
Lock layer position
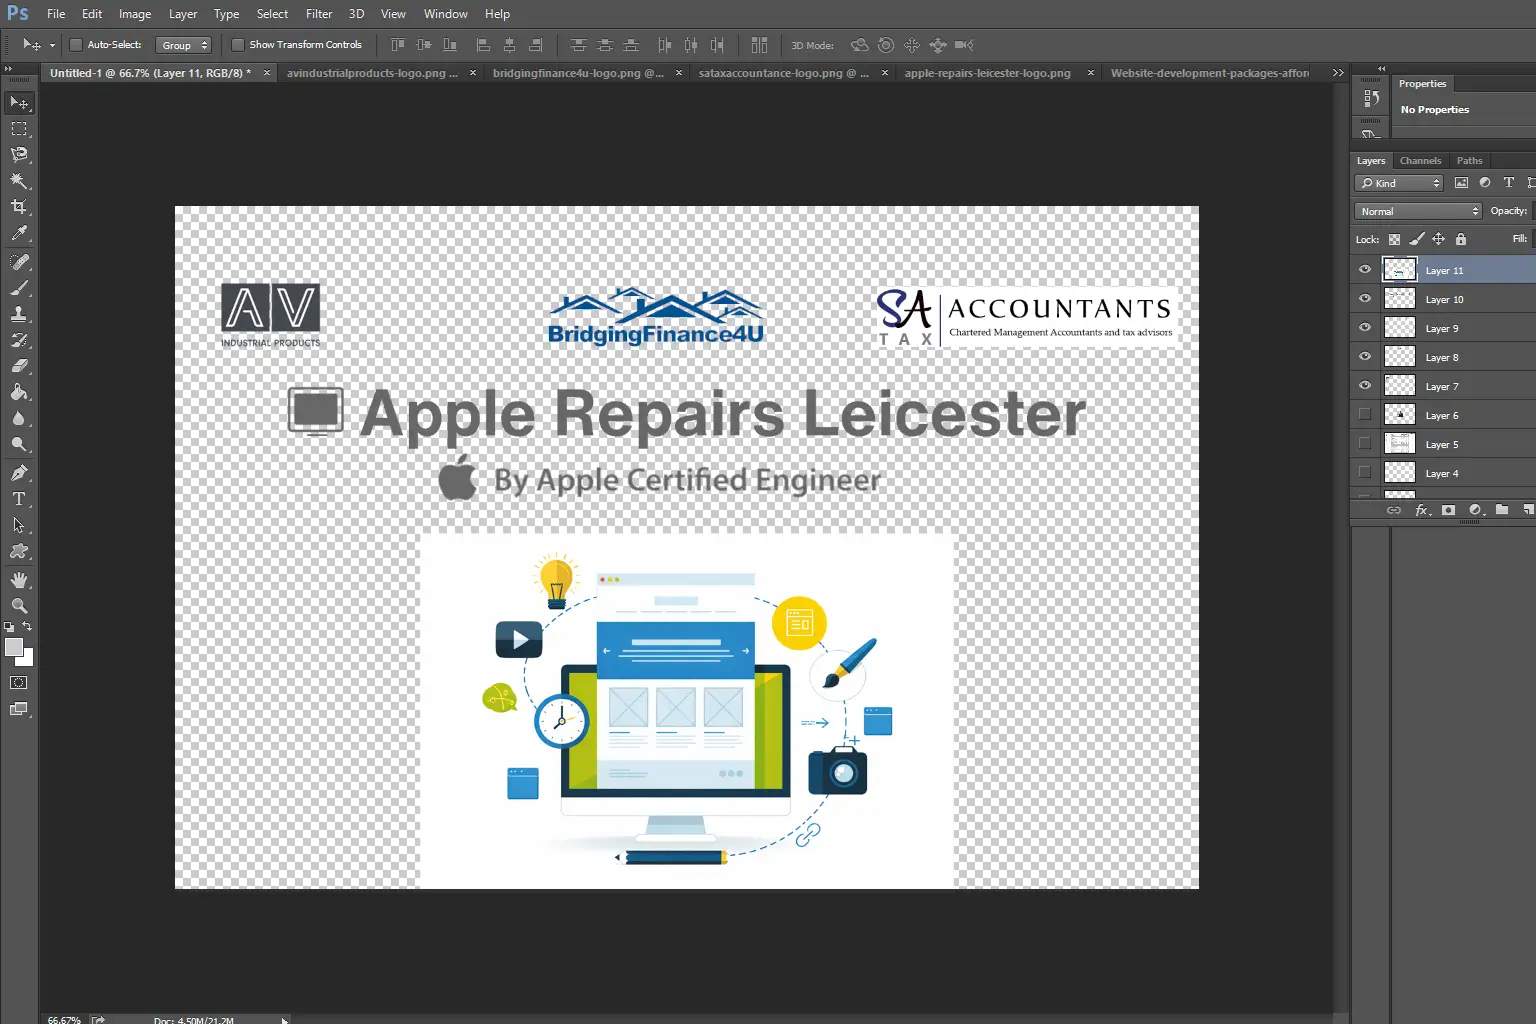(1438, 239)
